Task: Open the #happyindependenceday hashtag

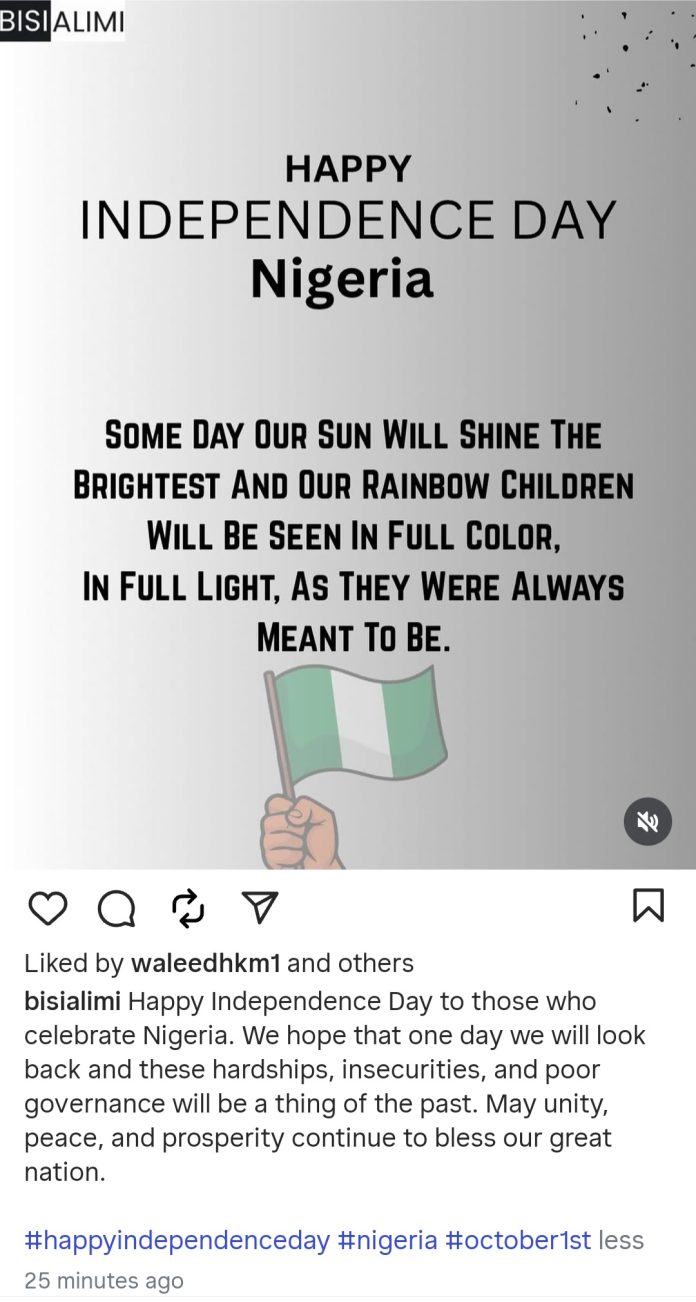Action: [177, 1241]
